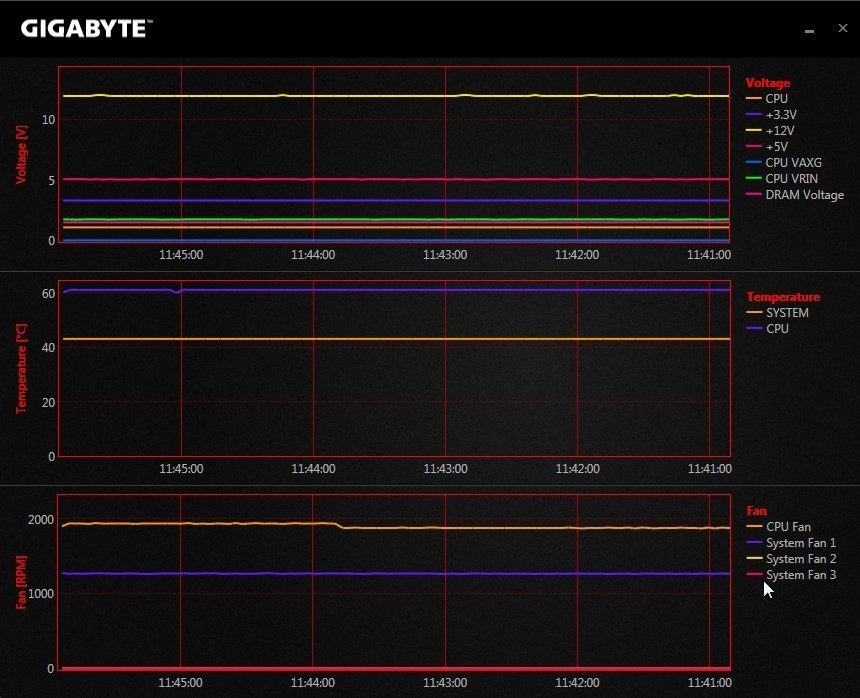Minimize the Gigabyte monitoring window
The height and width of the screenshot is (698, 860).
pos(810,31)
